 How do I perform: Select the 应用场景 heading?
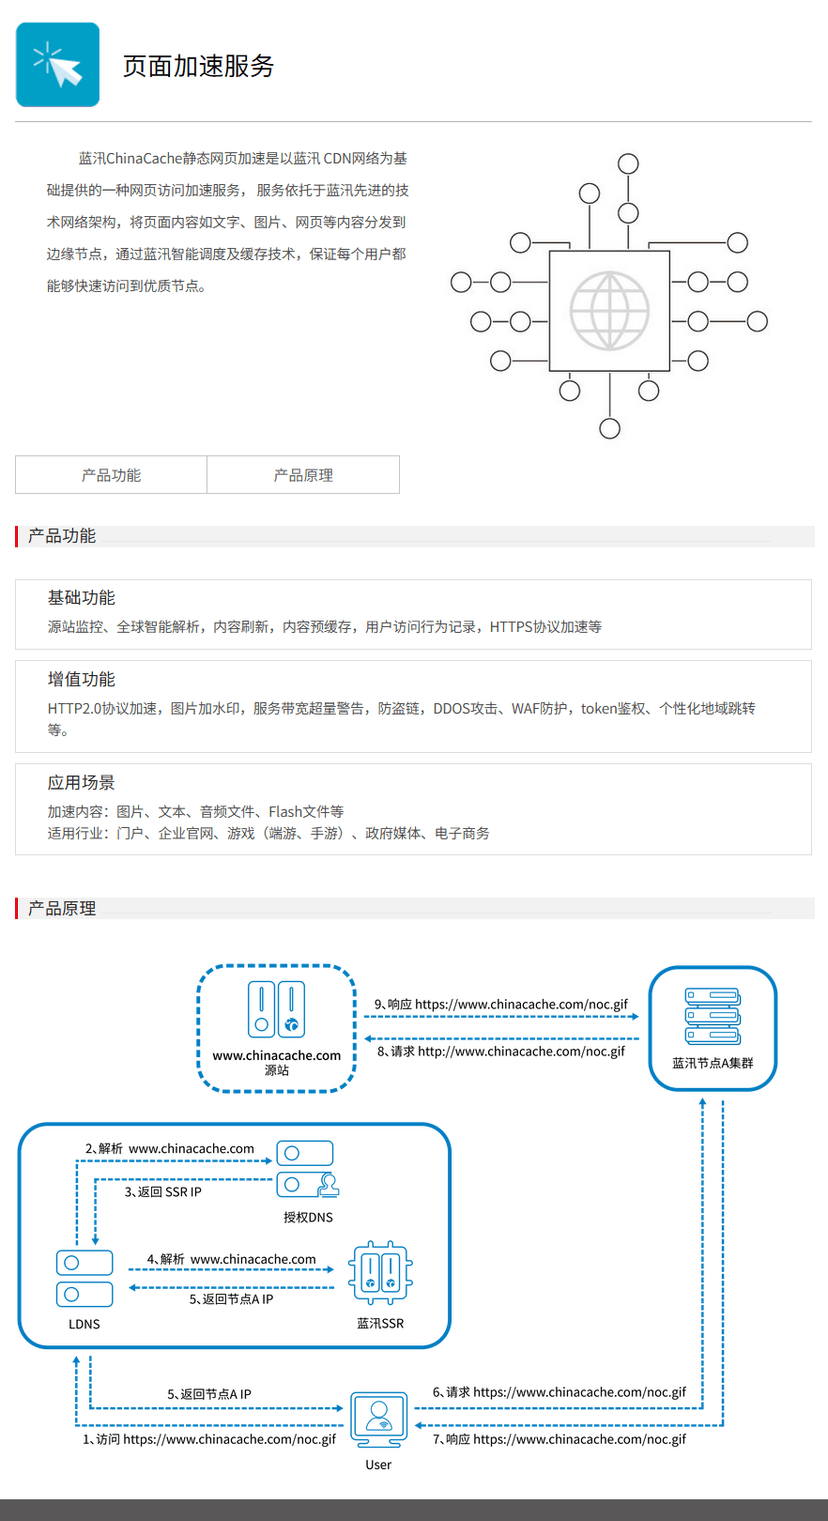click(82, 783)
